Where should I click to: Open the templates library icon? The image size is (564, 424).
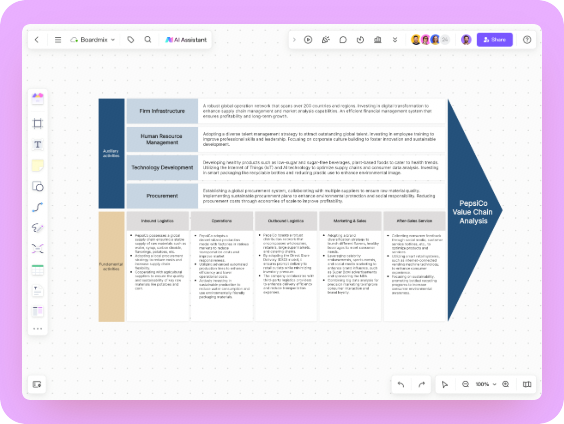[x=37, y=99]
